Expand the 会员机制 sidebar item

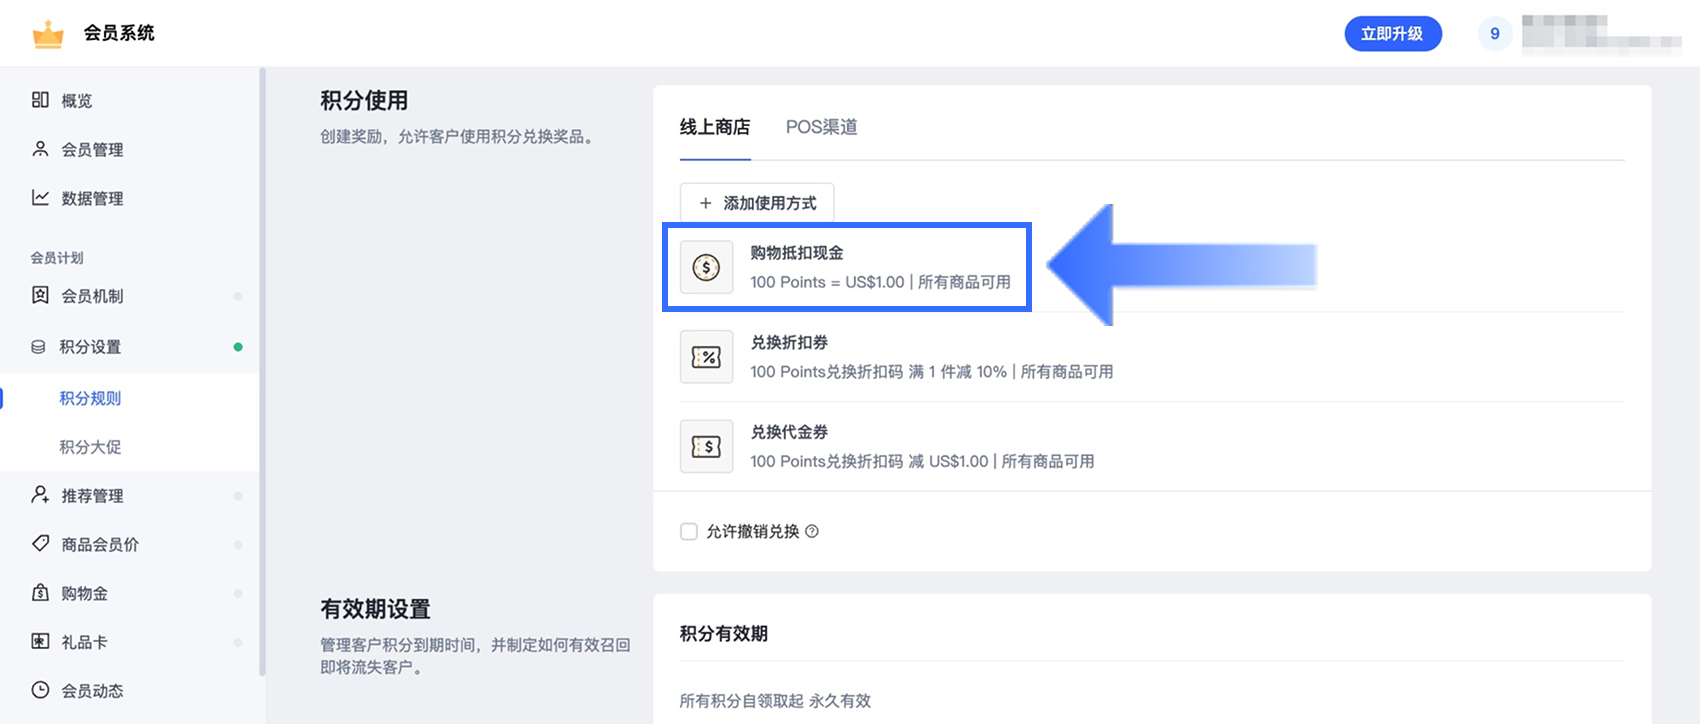(x=130, y=296)
